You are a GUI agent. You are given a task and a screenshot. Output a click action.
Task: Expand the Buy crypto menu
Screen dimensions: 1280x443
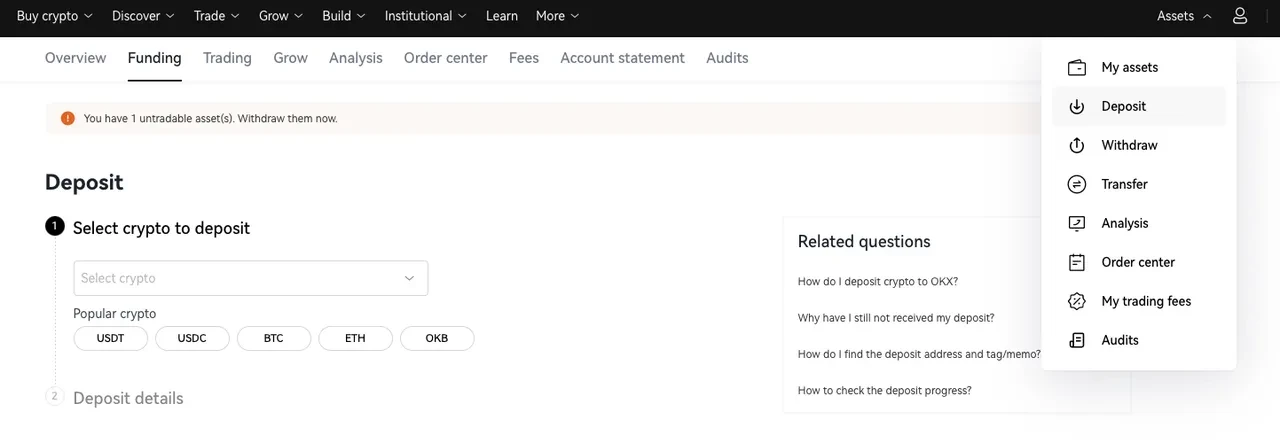(55, 16)
